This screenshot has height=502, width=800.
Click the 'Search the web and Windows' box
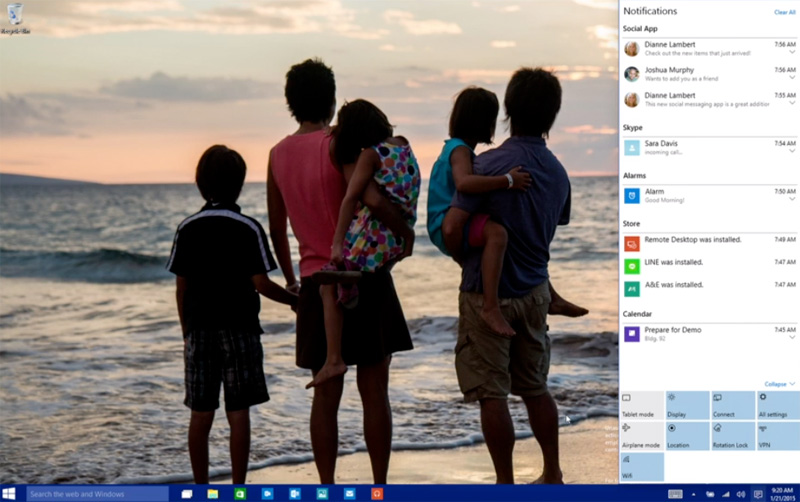(x=97, y=494)
